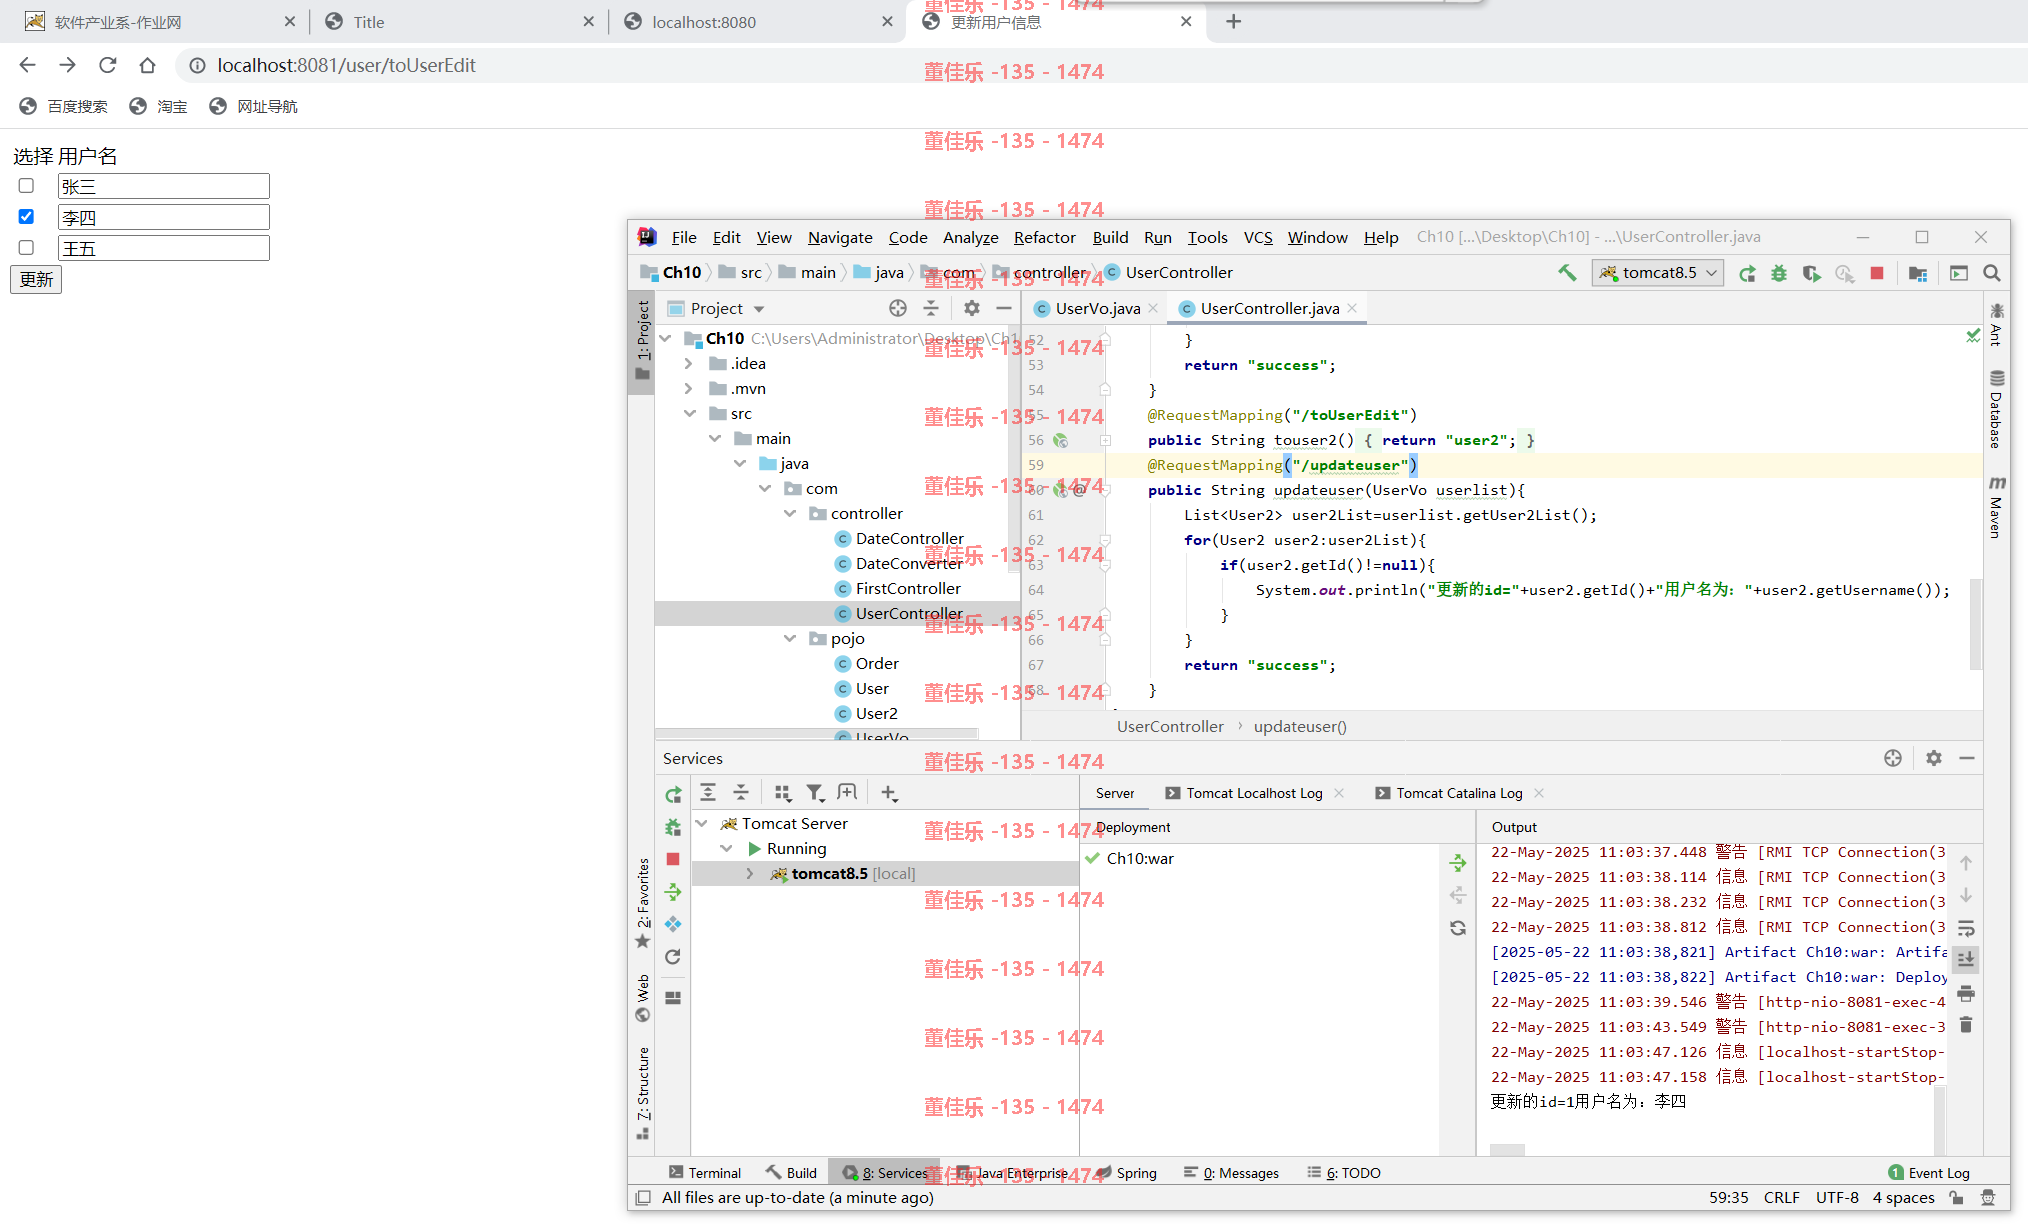Screen dimensions: 2028x1231
Task: Check the checkbox beside 王五
Action: 26,248
